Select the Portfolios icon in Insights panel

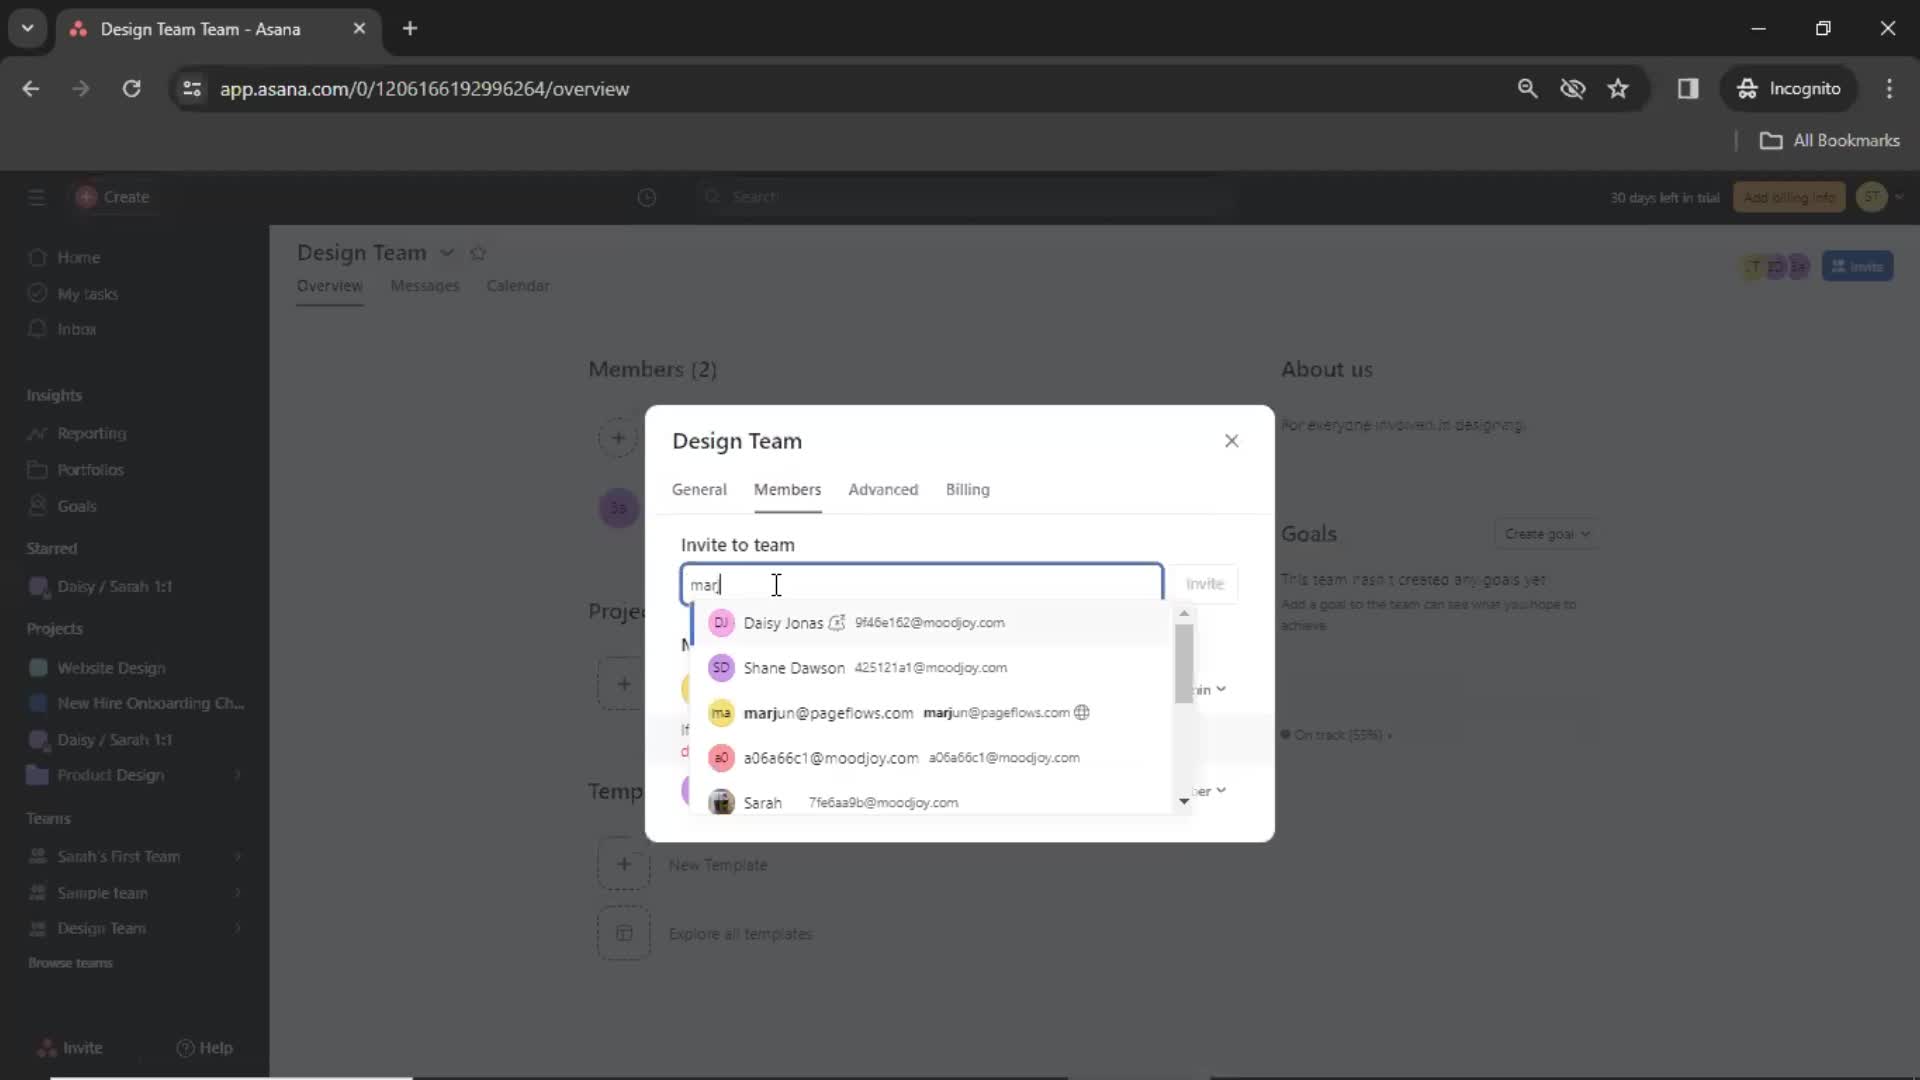37,469
